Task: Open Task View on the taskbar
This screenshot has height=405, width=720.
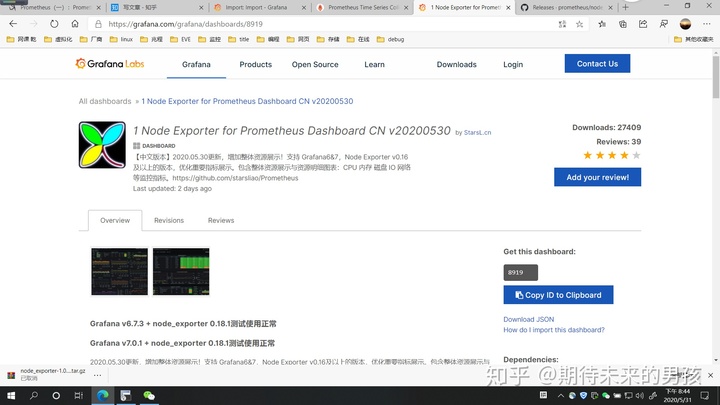Action: point(78,395)
